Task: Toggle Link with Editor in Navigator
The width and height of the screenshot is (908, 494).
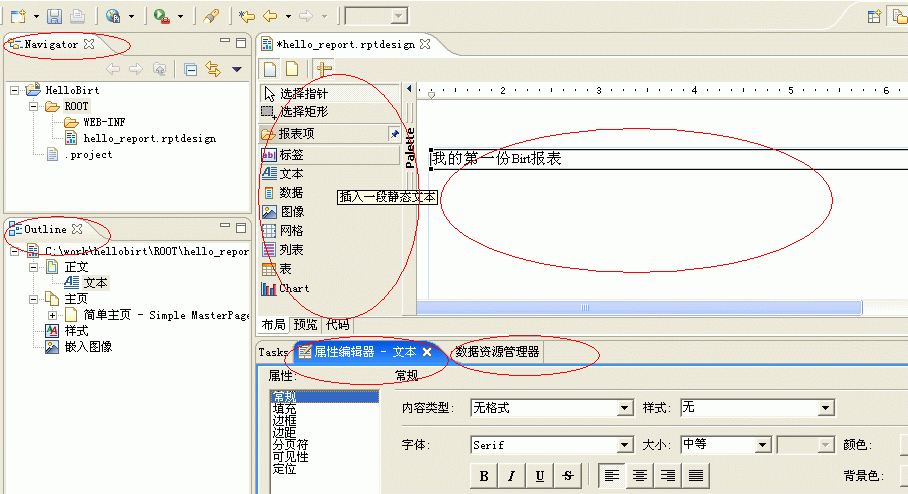Action: coord(213,69)
